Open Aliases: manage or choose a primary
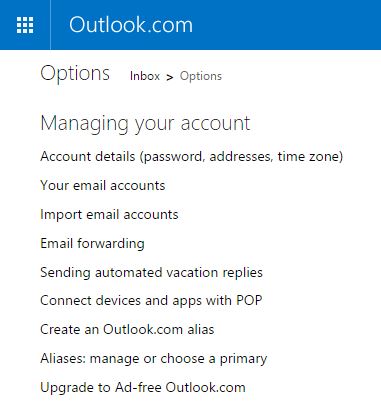This screenshot has width=381, height=415. tap(154, 359)
